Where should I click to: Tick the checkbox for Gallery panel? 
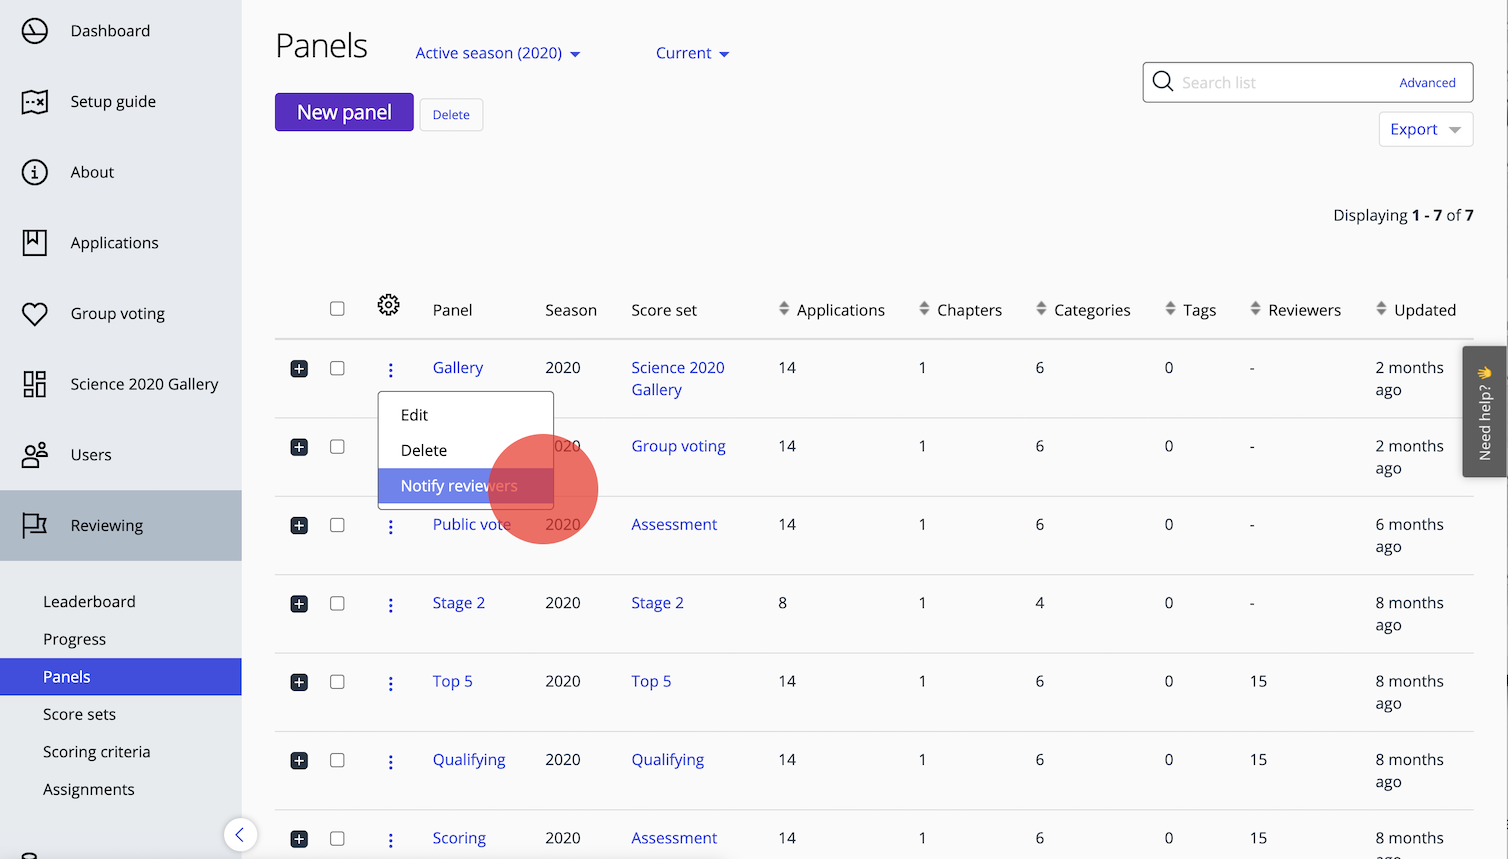point(337,368)
